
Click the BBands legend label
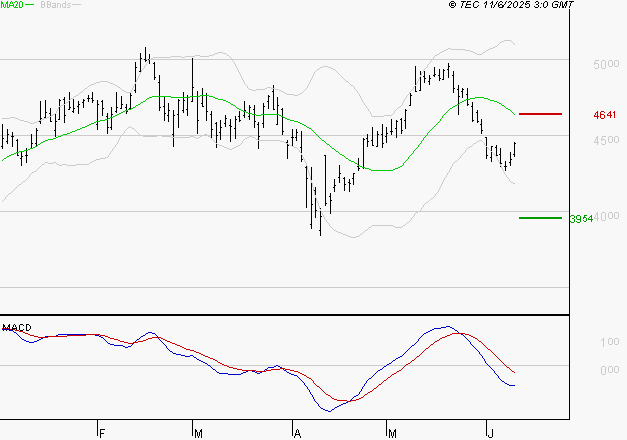click(56, 5)
